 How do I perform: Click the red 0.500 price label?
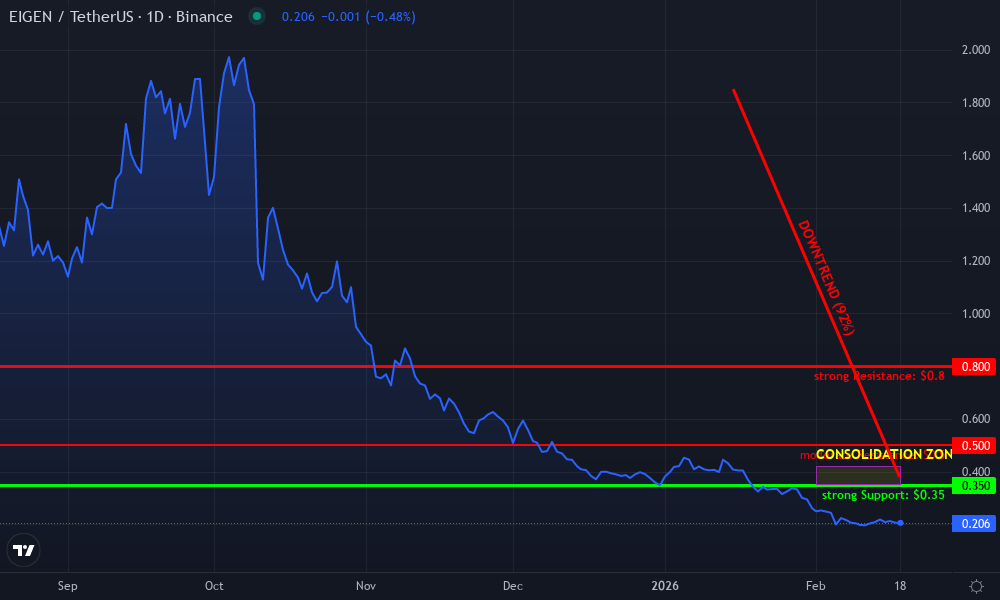point(973,446)
